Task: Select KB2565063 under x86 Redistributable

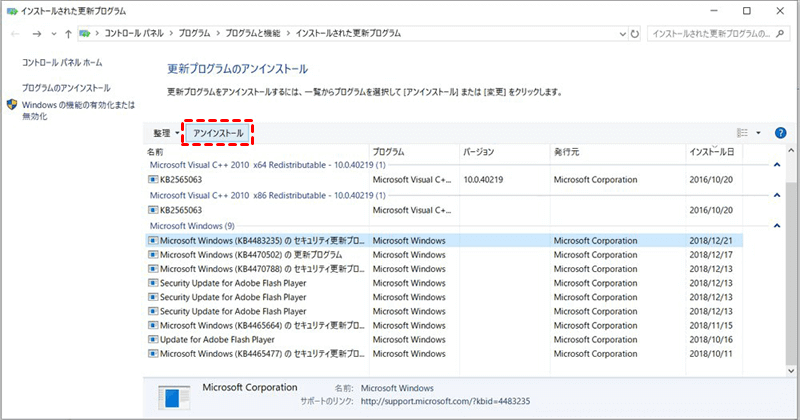Action: coord(444,210)
